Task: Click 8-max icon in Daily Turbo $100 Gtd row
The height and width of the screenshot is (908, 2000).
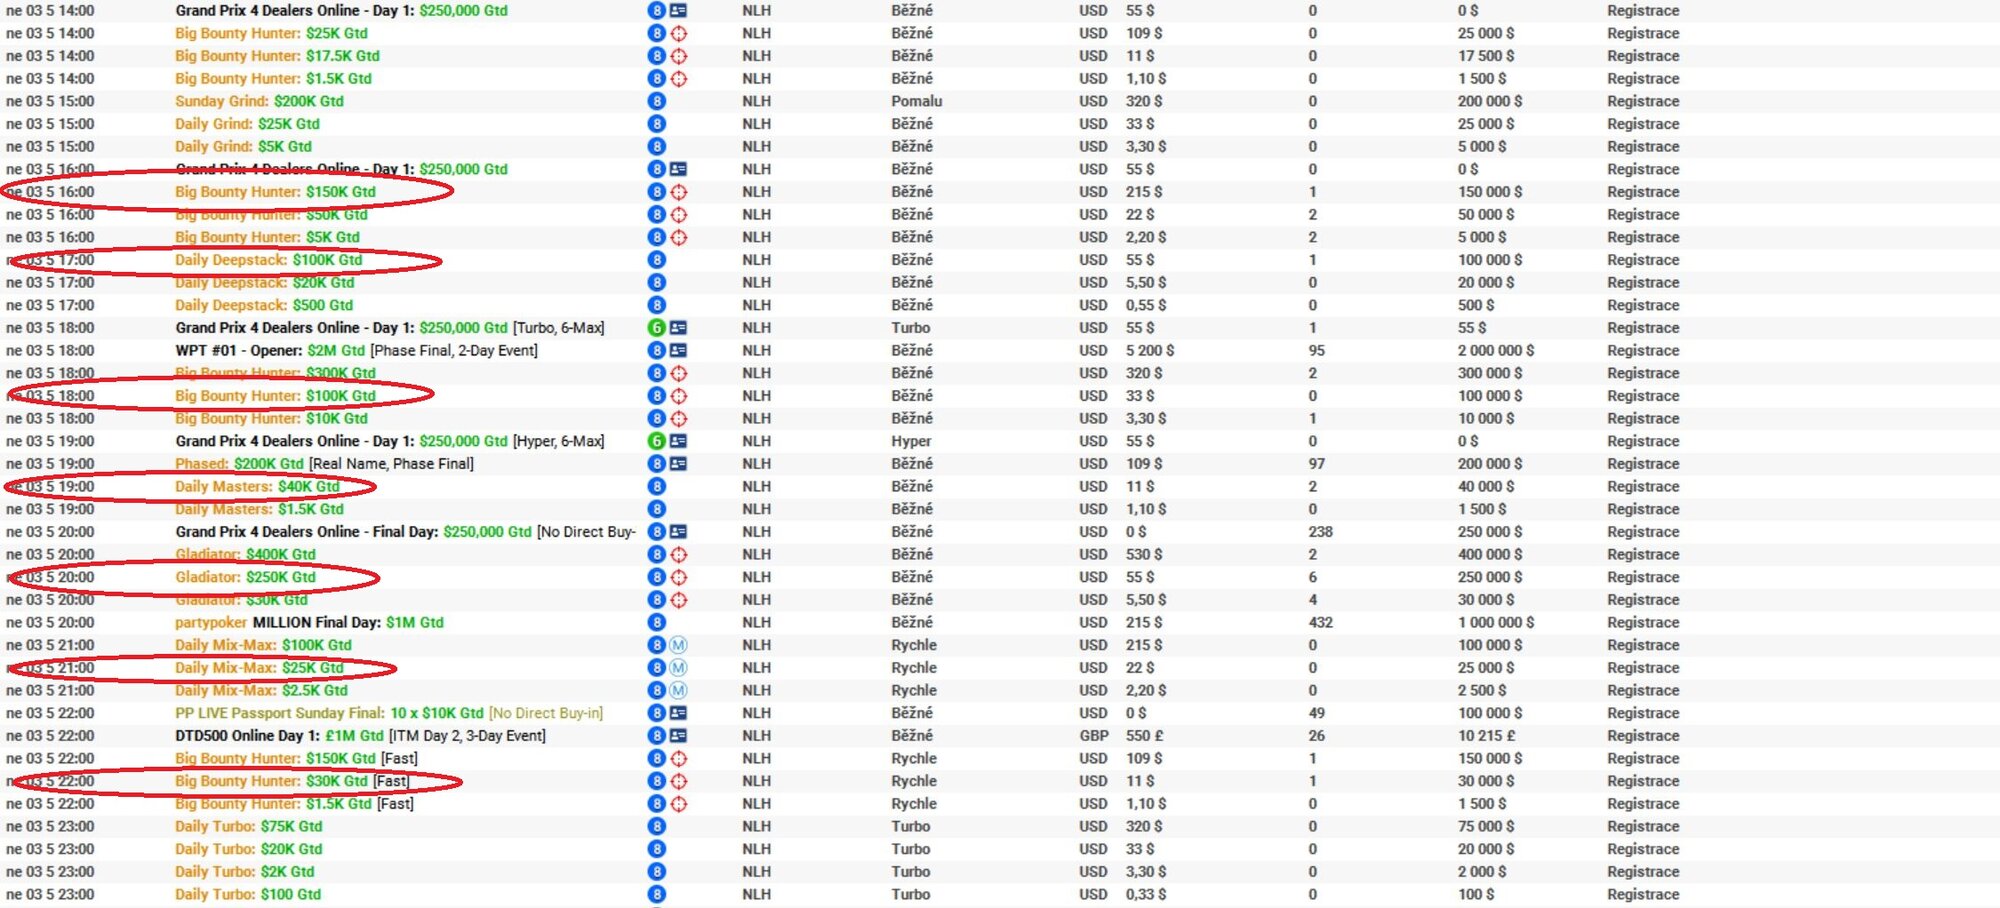Action: [657, 894]
